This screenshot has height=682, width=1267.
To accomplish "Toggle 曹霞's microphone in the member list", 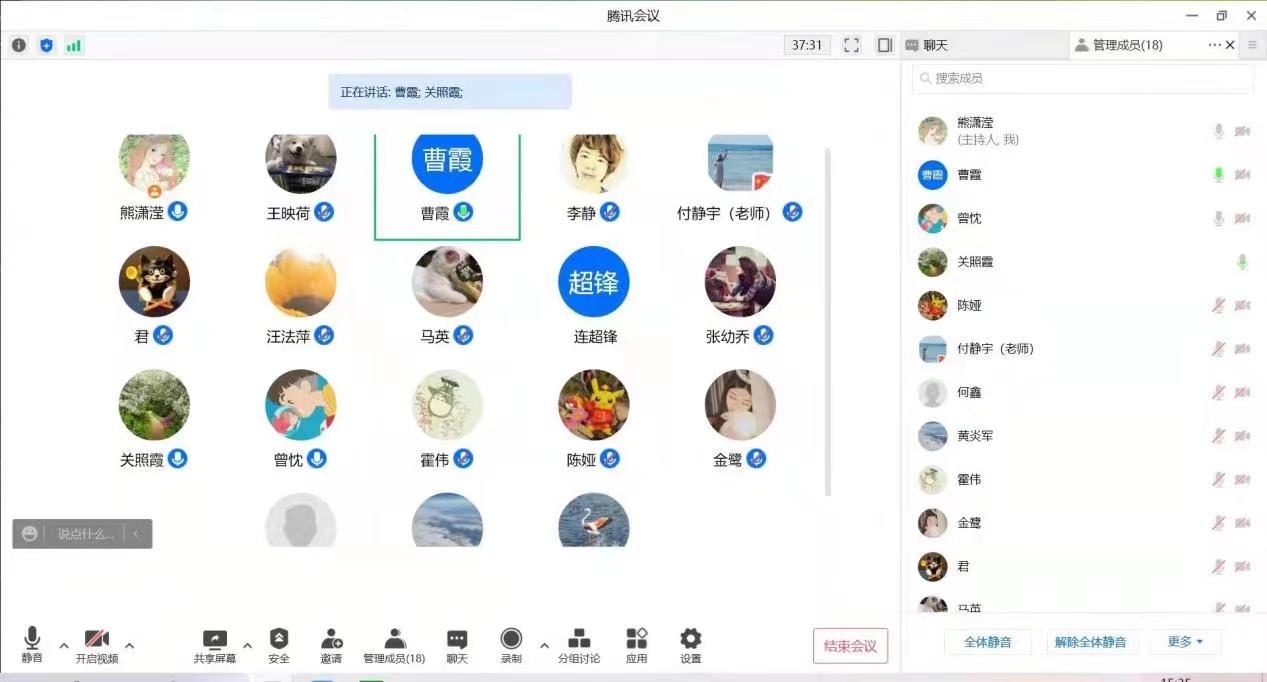I will point(1218,175).
